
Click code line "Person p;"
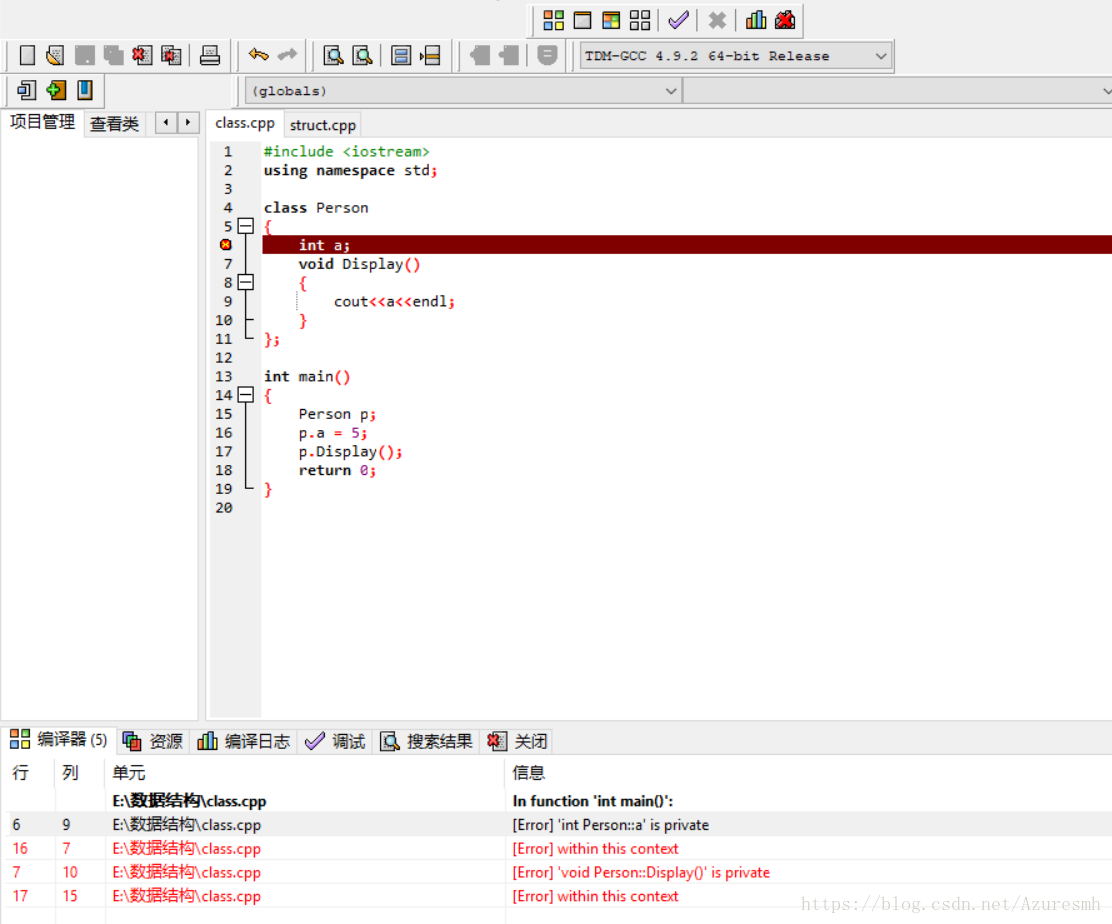[x=337, y=414]
